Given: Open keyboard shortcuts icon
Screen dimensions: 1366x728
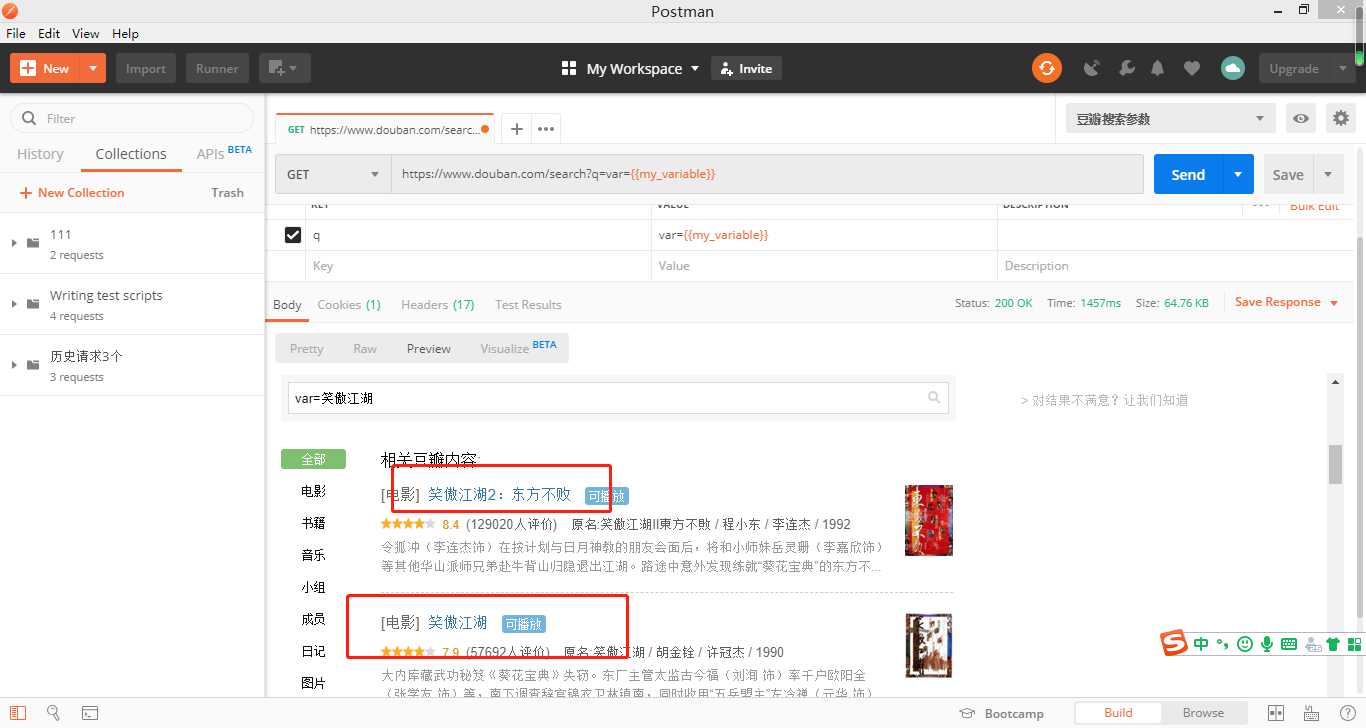Looking at the screenshot, I should tap(1311, 713).
